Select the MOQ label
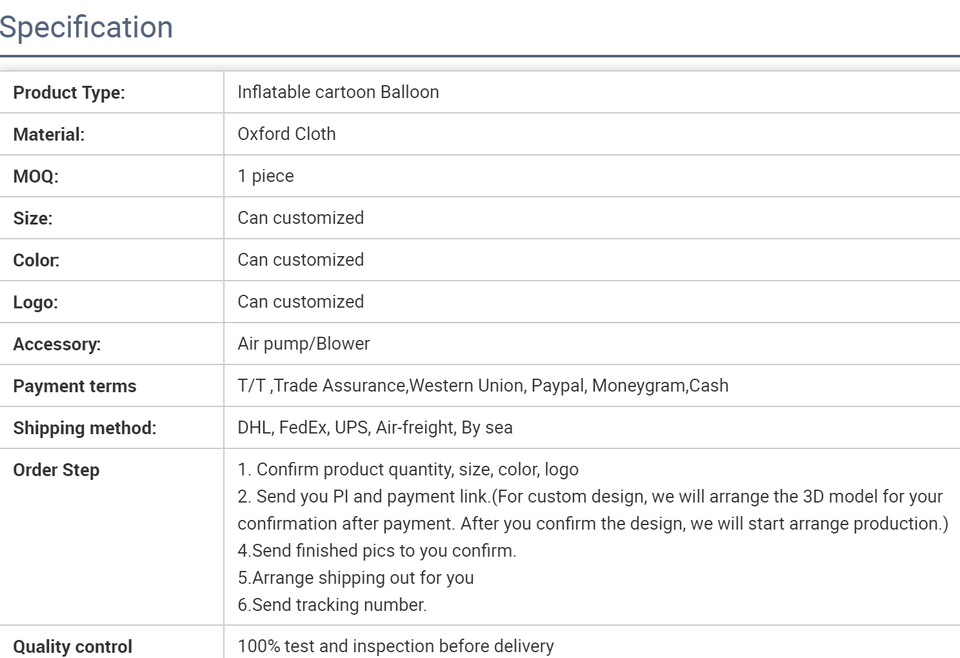The width and height of the screenshot is (960, 658). click(36, 176)
